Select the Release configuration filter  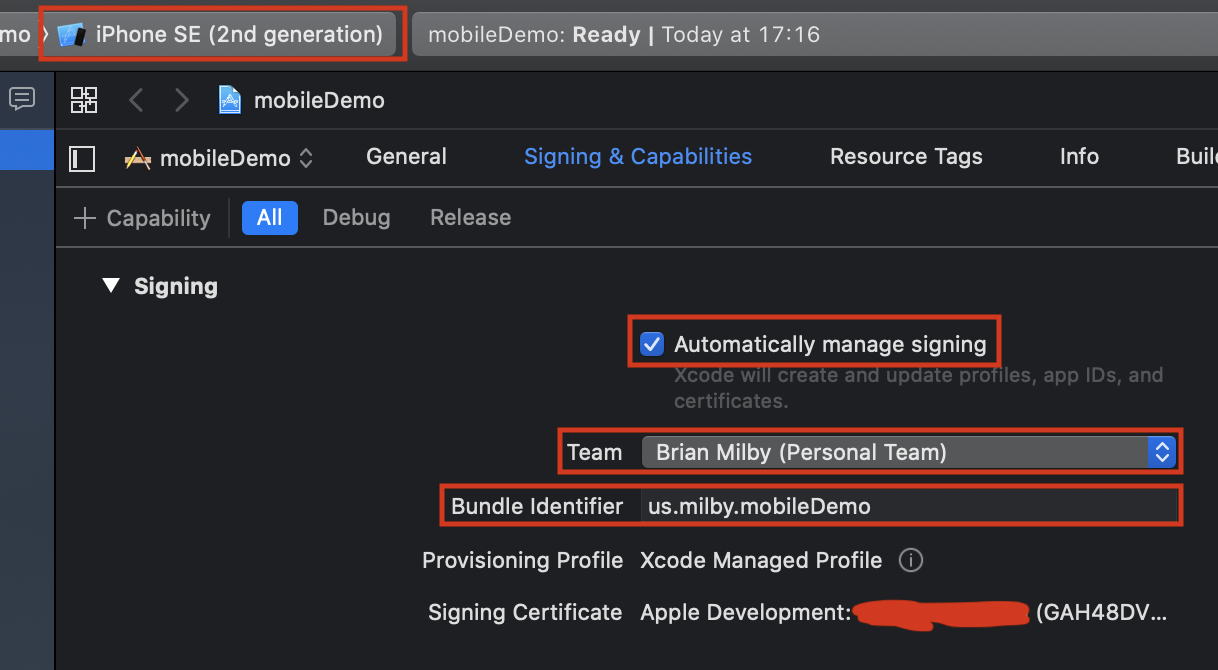[470, 218]
